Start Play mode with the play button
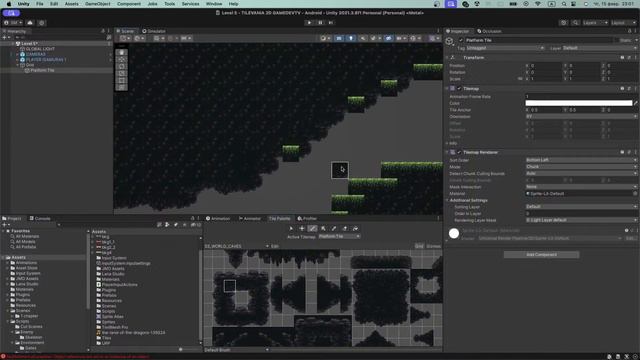The image size is (640, 360). 309,23
